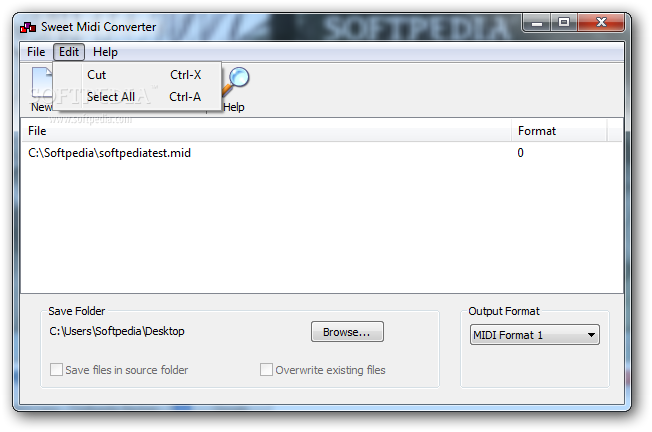Open the Help menu in the menu bar

click(x=105, y=52)
